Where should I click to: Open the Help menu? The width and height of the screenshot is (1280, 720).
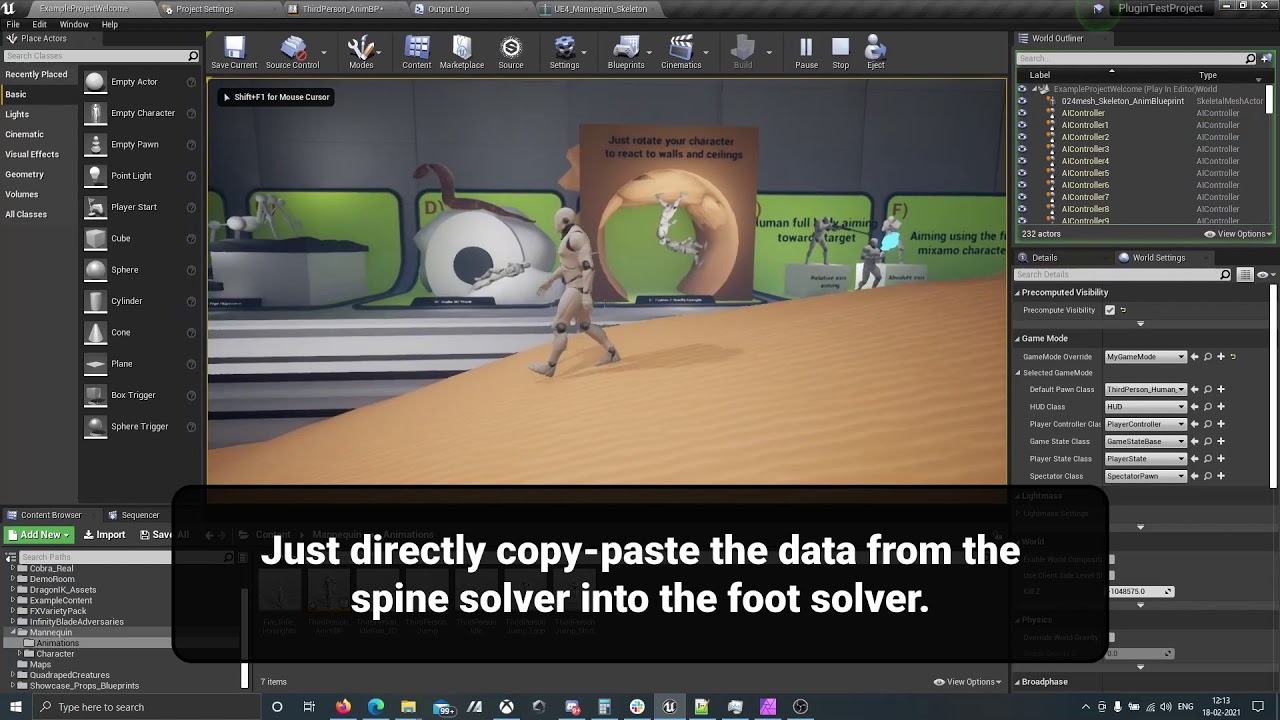(x=110, y=24)
